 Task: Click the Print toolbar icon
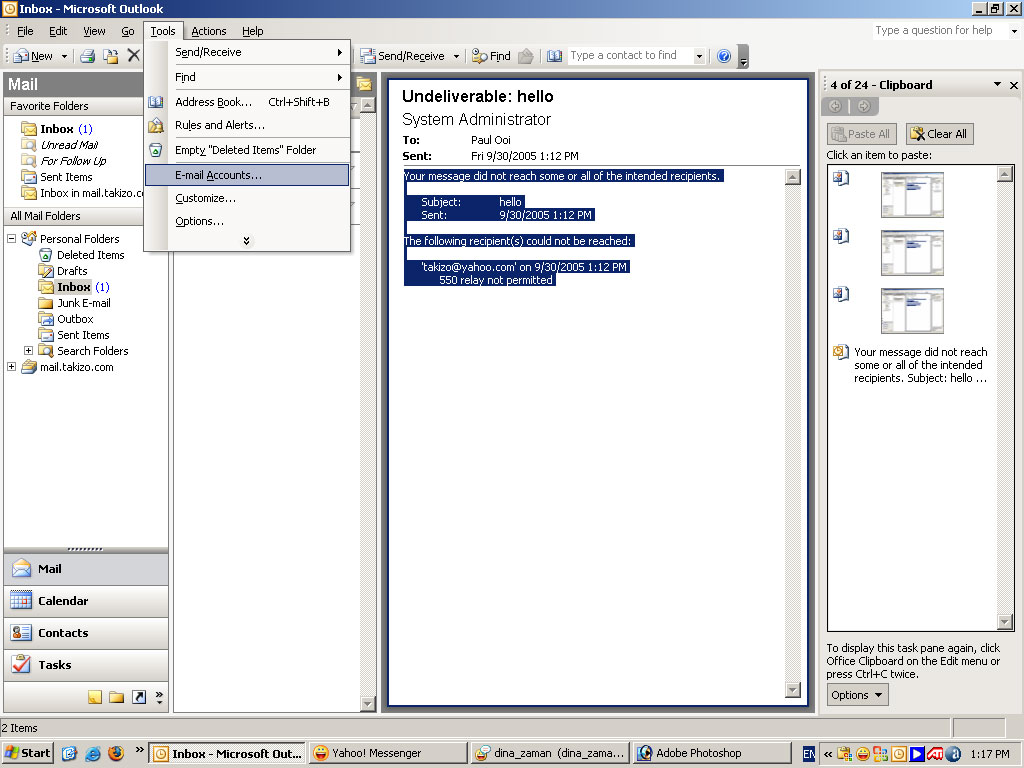tap(88, 56)
